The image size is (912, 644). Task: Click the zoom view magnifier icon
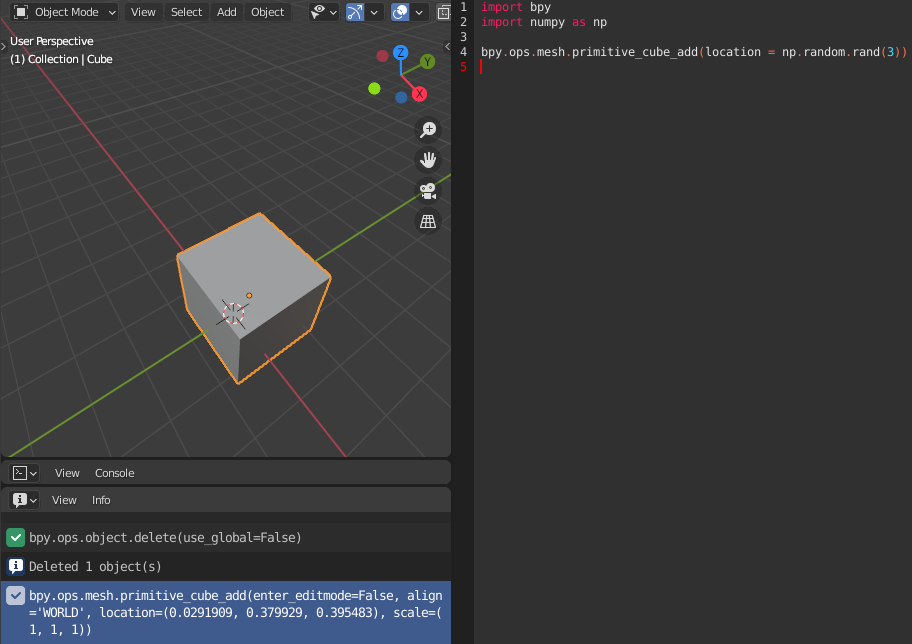coord(428,129)
